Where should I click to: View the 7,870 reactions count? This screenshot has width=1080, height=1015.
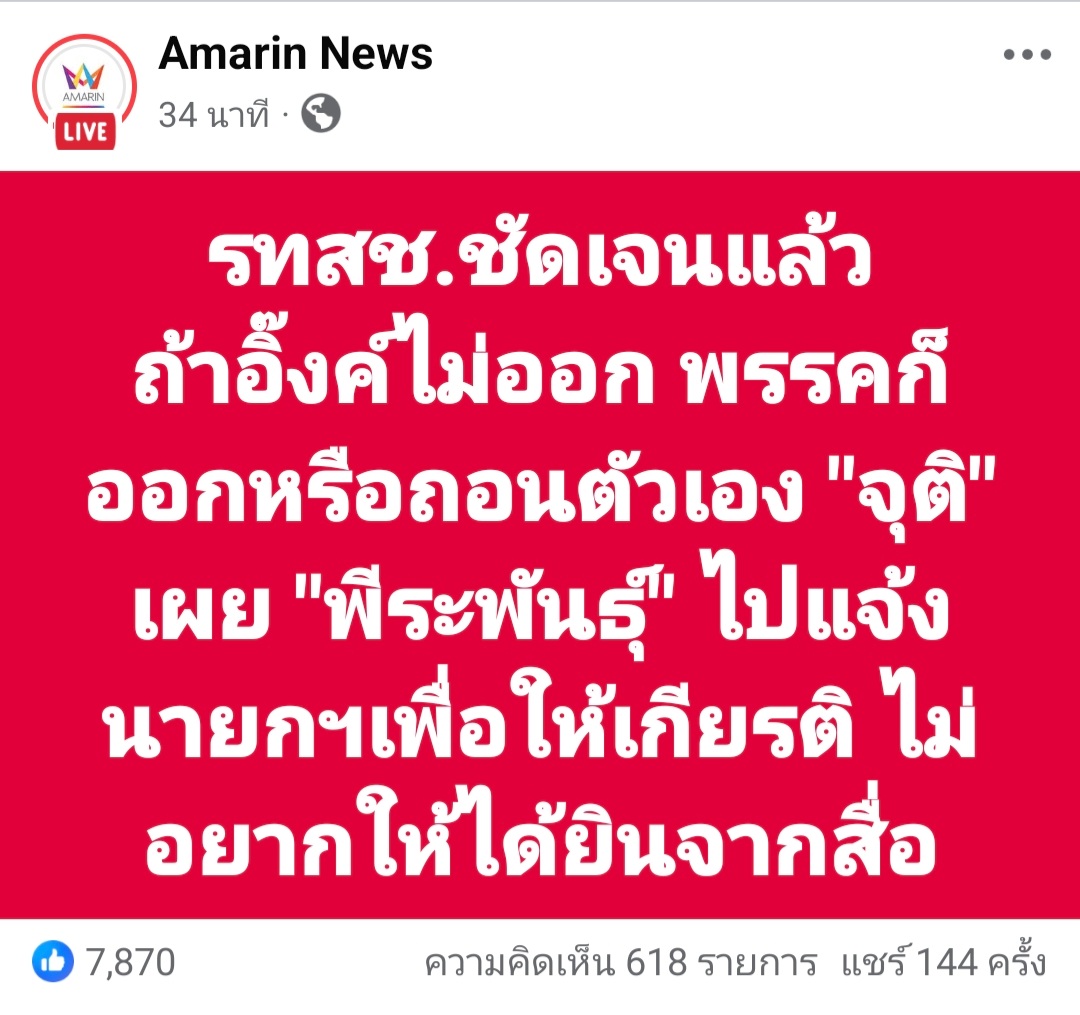click(x=130, y=962)
